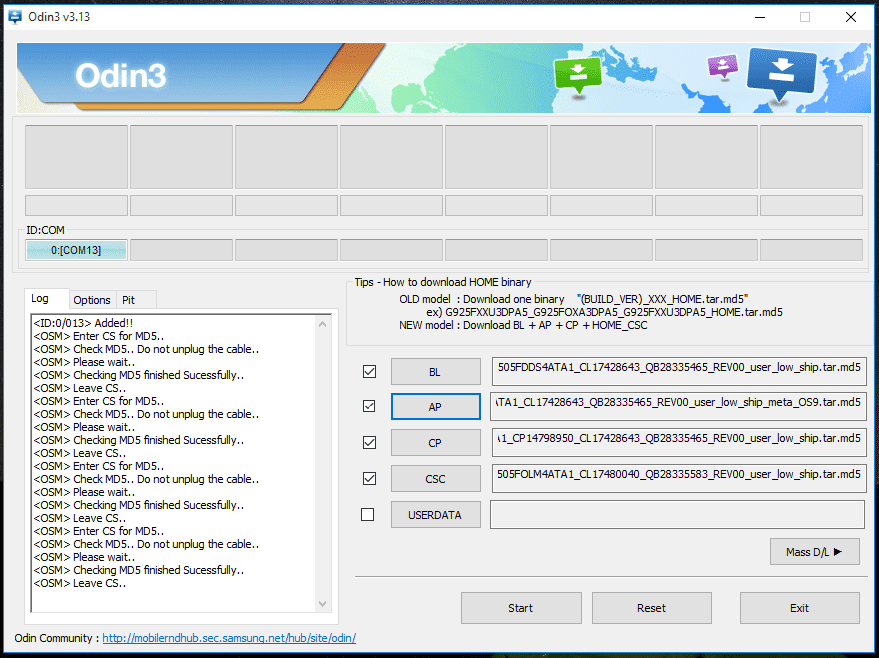The width and height of the screenshot is (879, 658).
Task: Click the Exit button
Action: [799, 608]
